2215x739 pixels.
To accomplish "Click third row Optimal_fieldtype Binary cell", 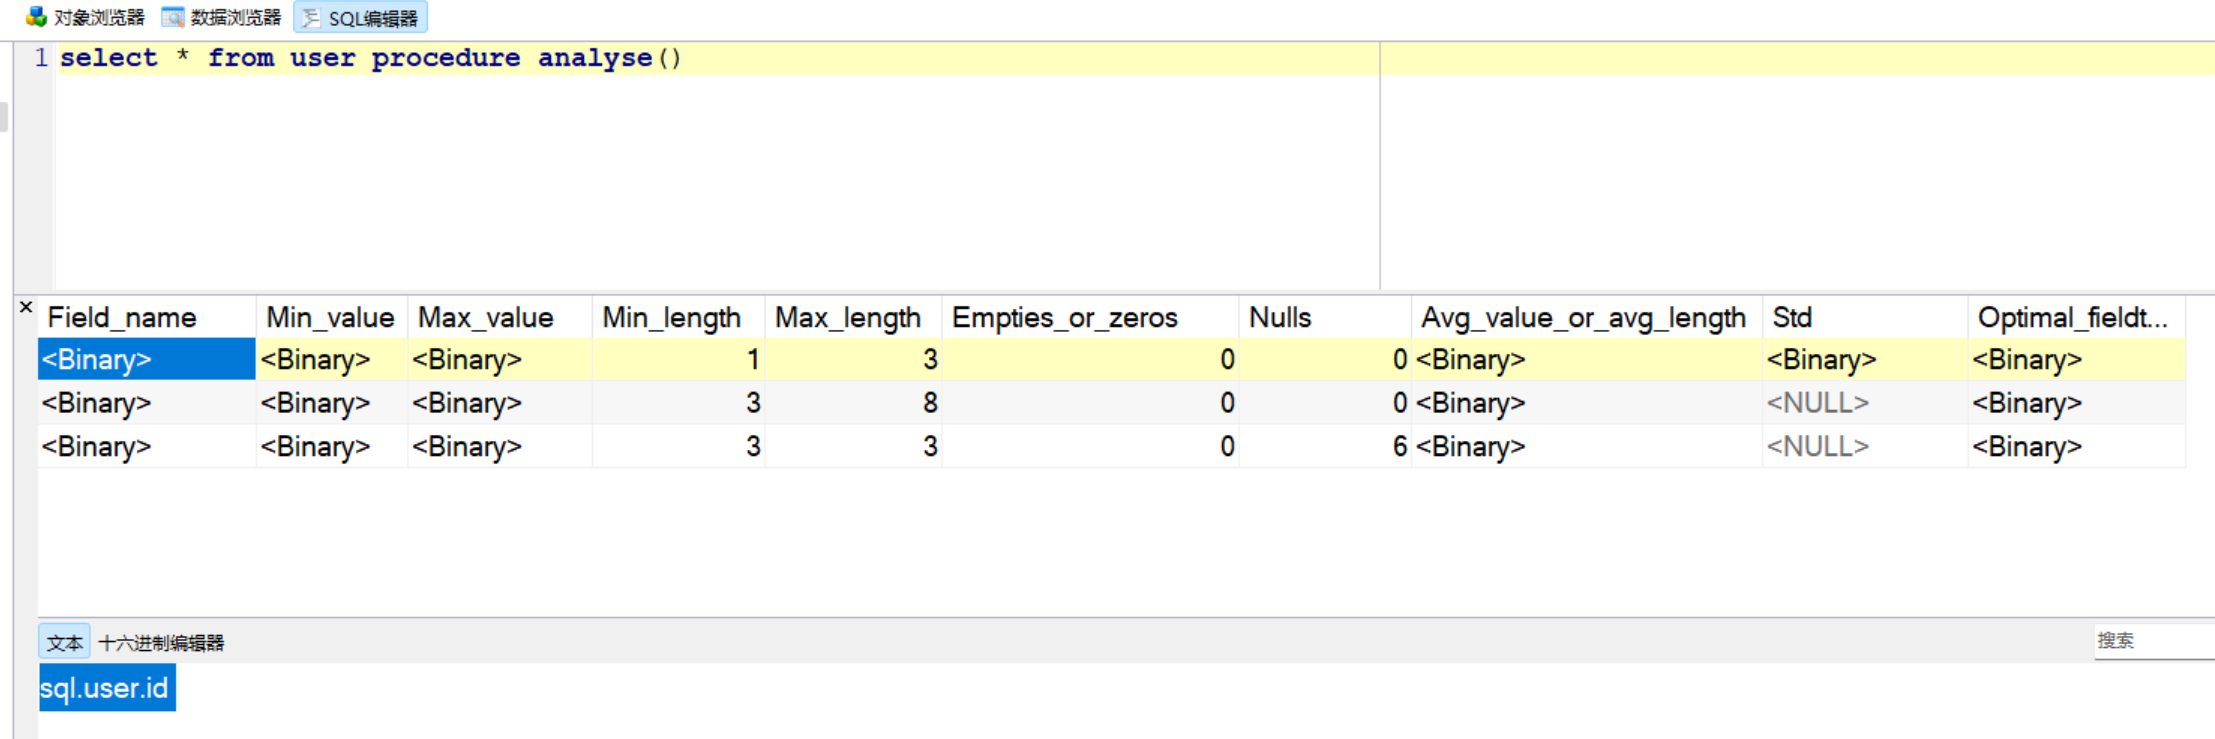I will pyautogui.click(x=2077, y=446).
